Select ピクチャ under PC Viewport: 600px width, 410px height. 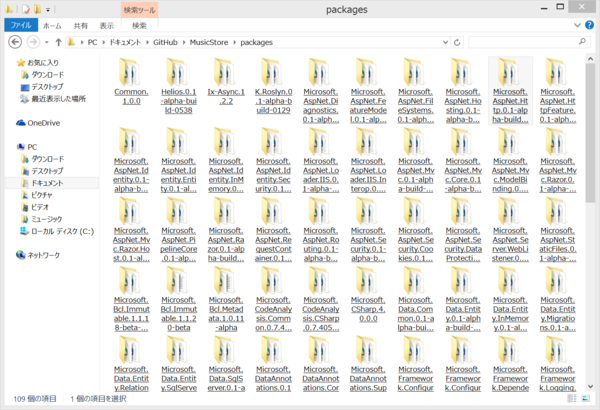37,195
